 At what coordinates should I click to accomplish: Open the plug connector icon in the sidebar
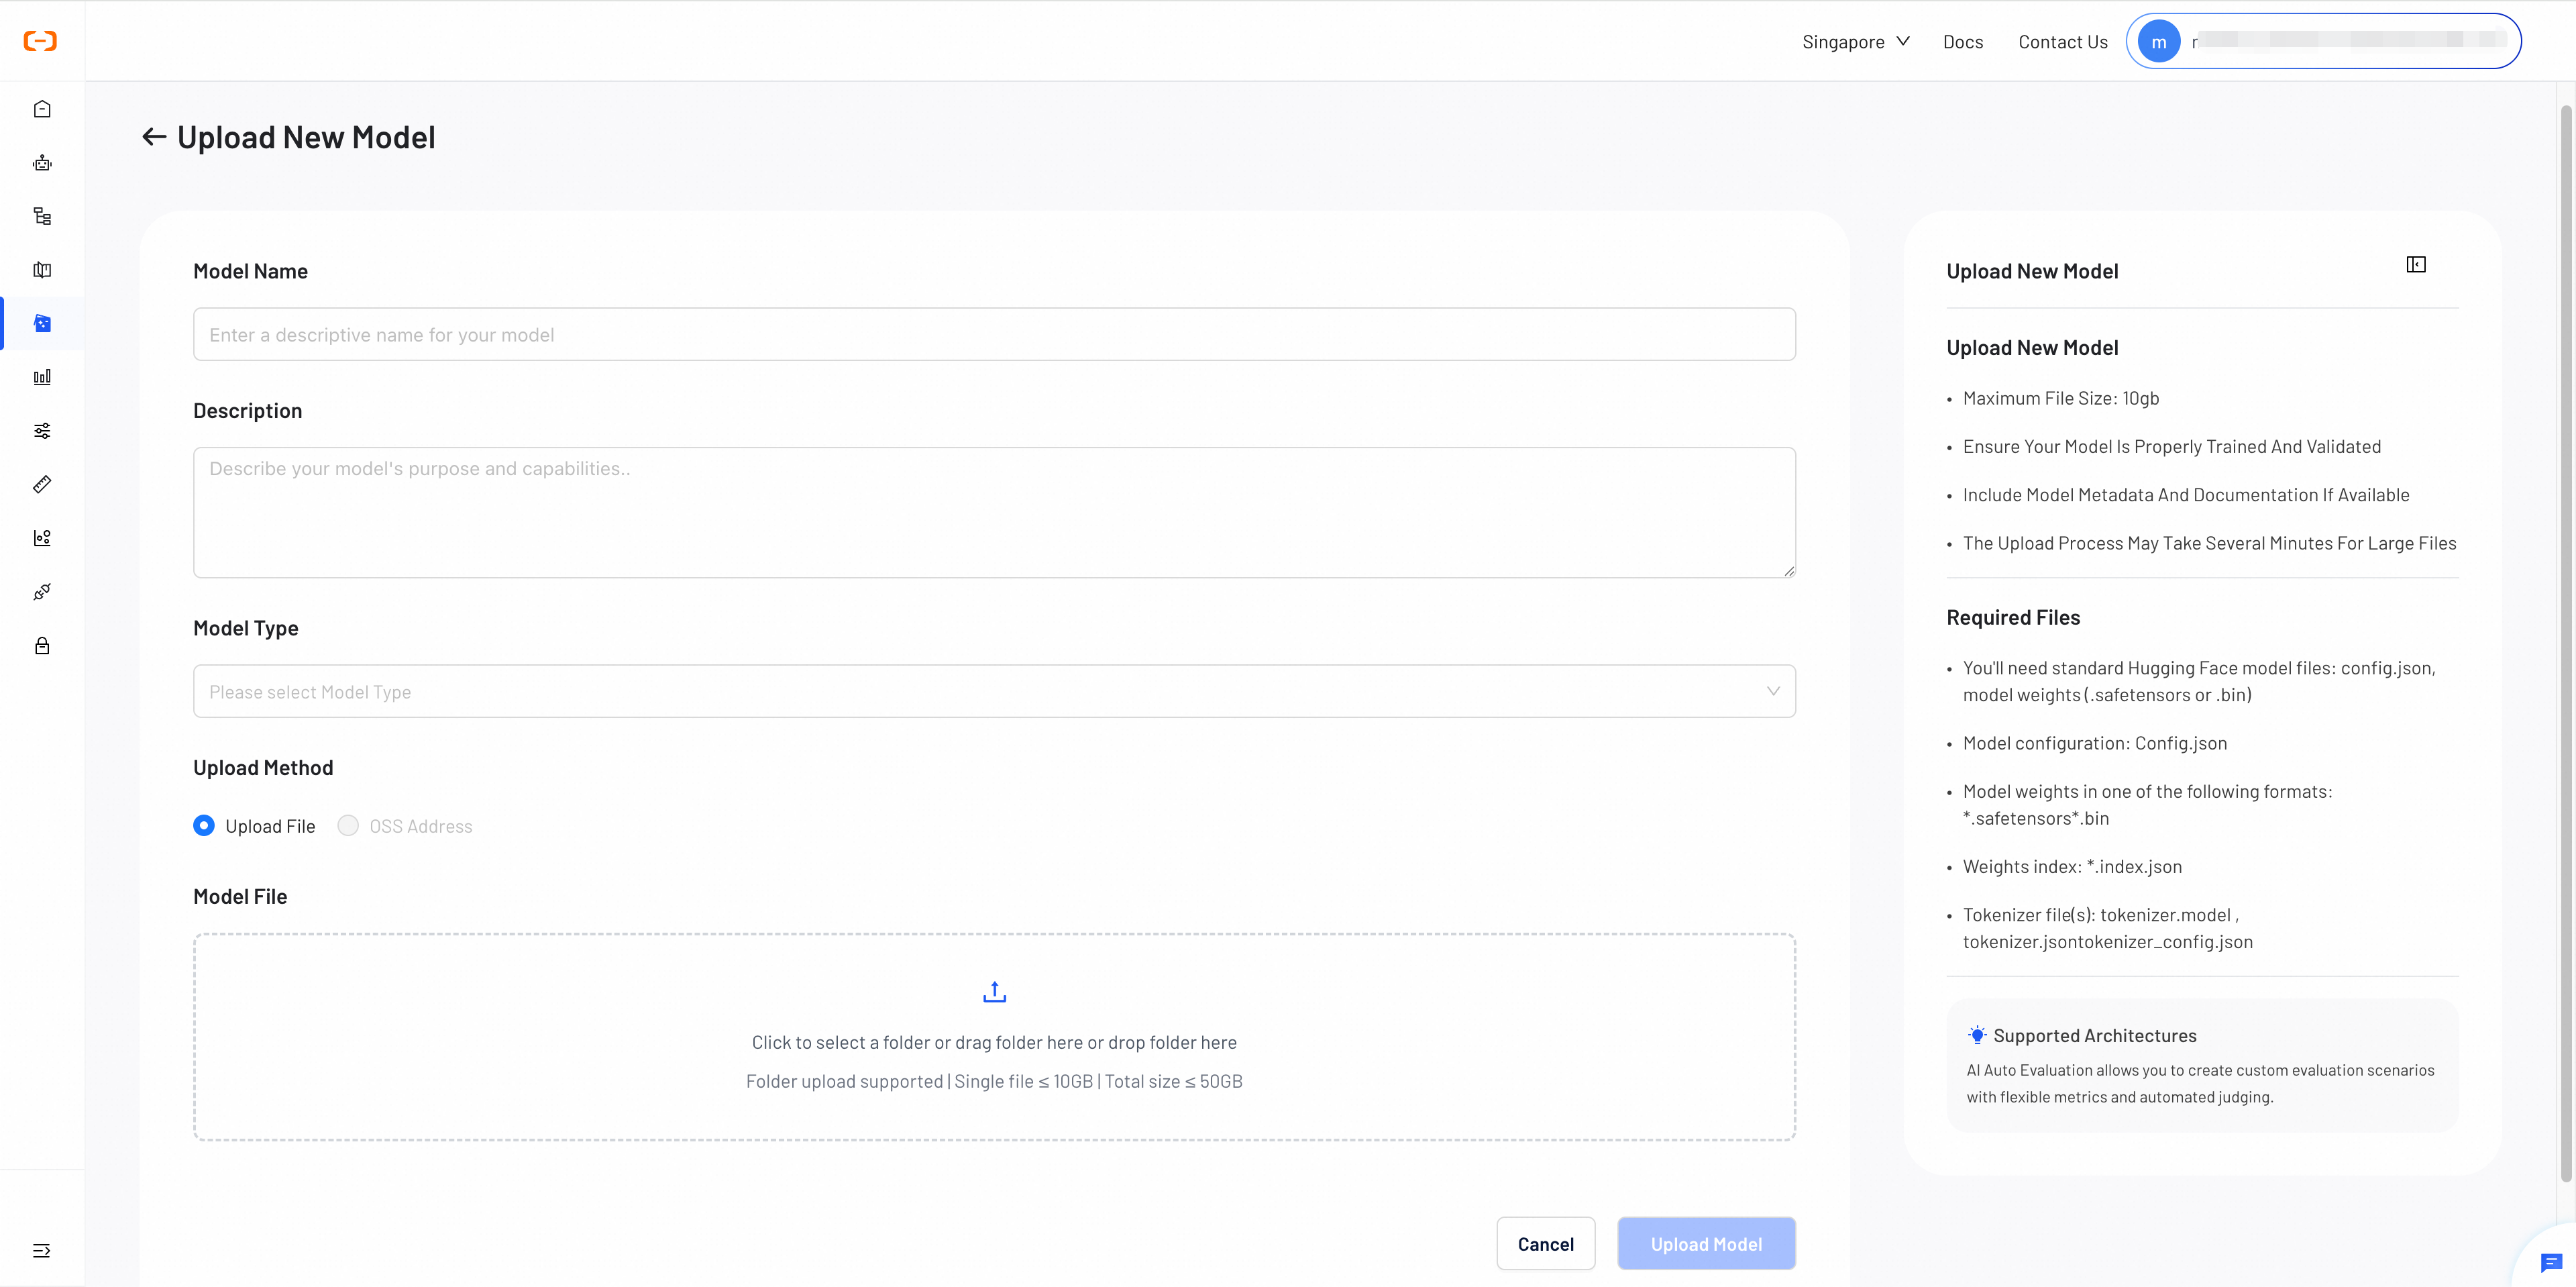(42, 592)
